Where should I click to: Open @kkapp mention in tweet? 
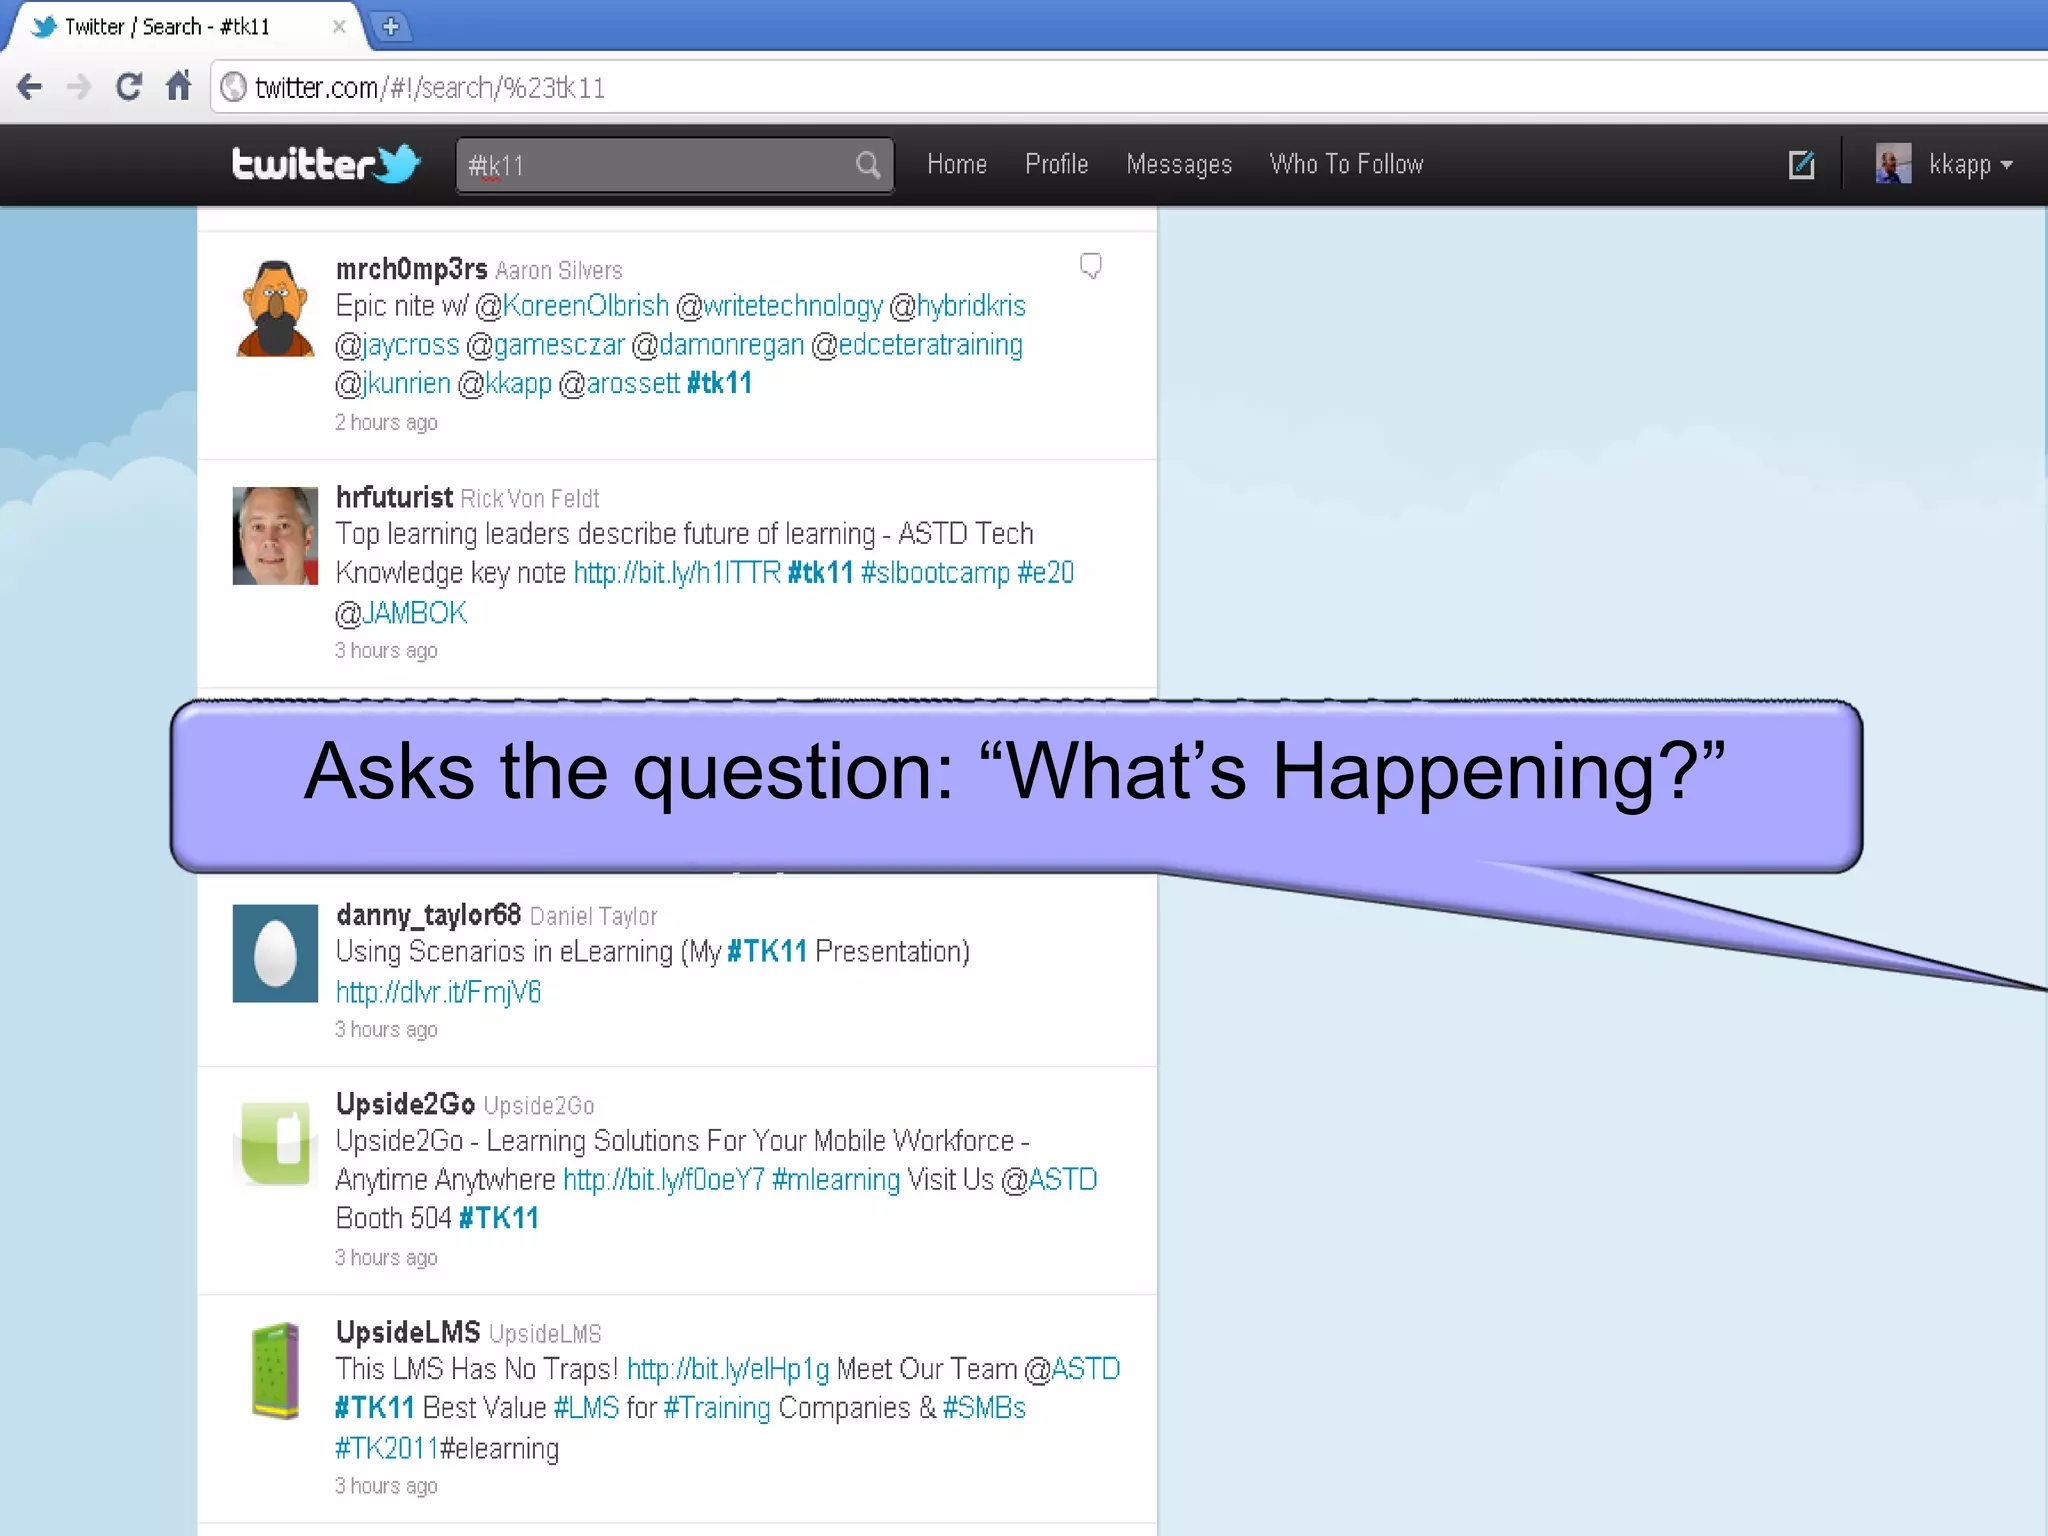(x=505, y=384)
